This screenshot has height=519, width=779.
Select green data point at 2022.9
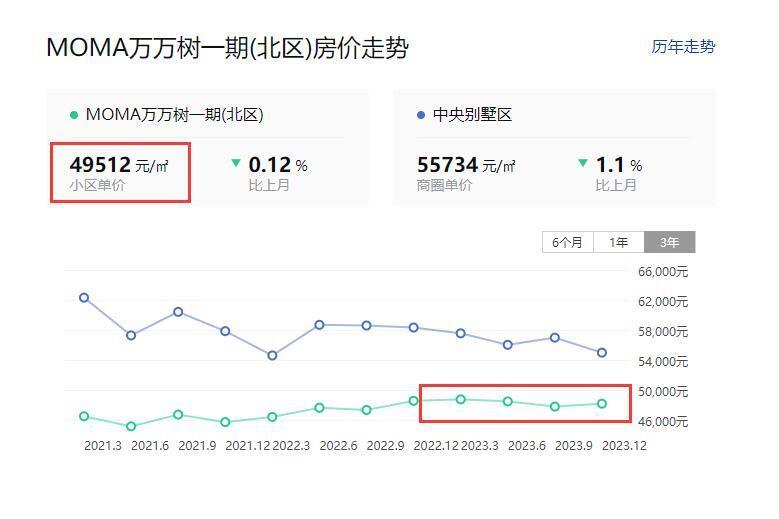pos(366,410)
